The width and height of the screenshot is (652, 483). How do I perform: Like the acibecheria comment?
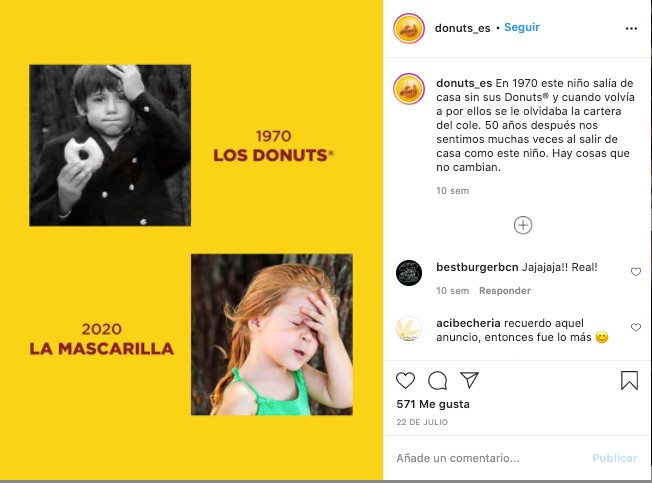(636, 328)
